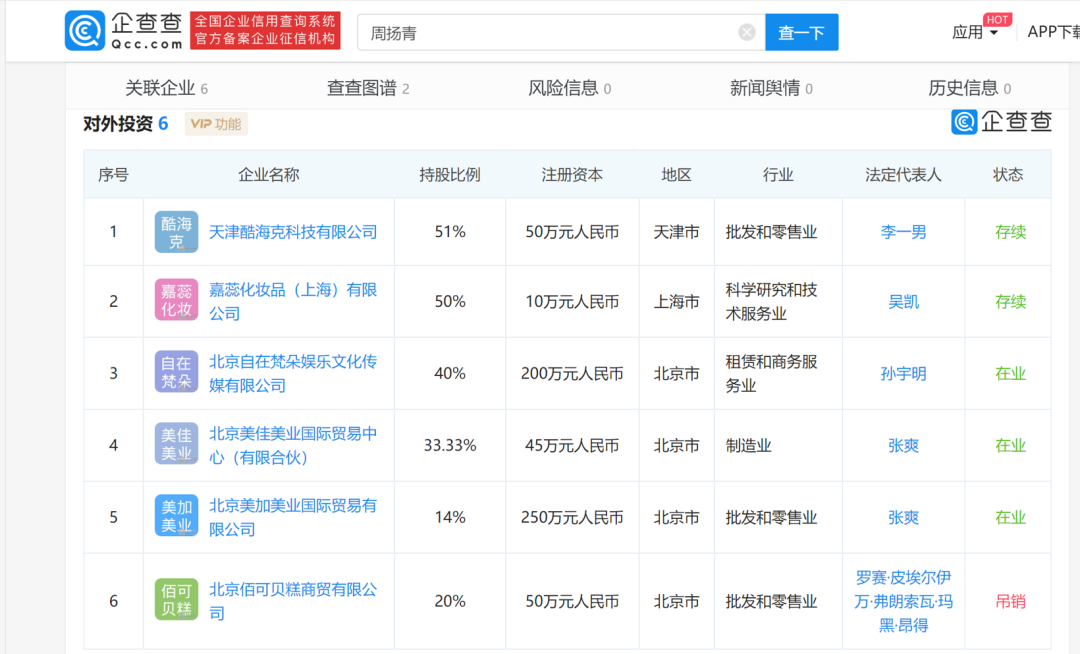The width and height of the screenshot is (1080, 654).
Task: Click the 存续 status in the 酷海克 row
Action: 1010,232
